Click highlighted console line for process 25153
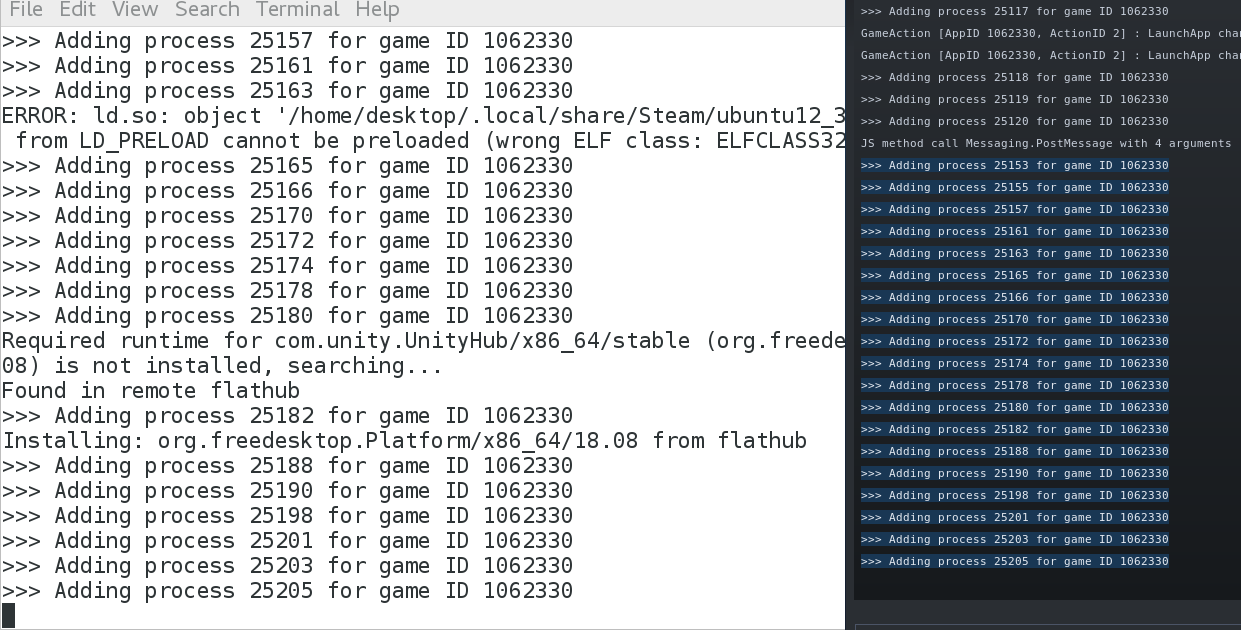Screen dimensions: 1241x630 pyautogui.click(x=1014, y=166)
